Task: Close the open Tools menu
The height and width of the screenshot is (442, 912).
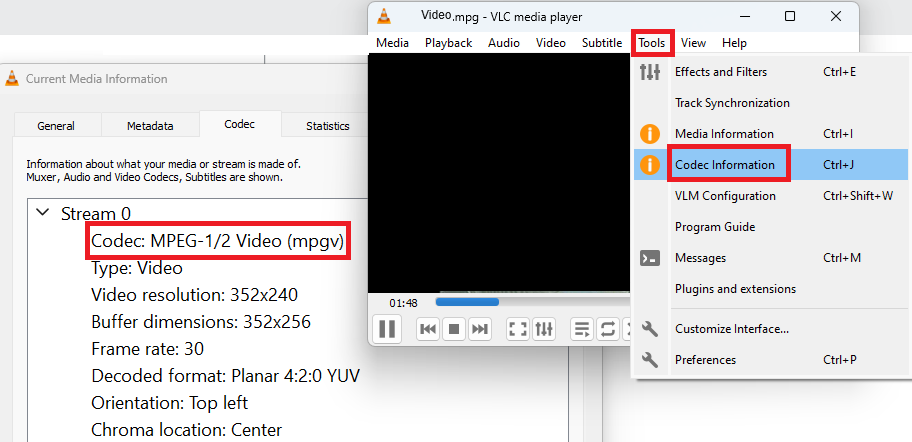Action: (x=652, y=43)
